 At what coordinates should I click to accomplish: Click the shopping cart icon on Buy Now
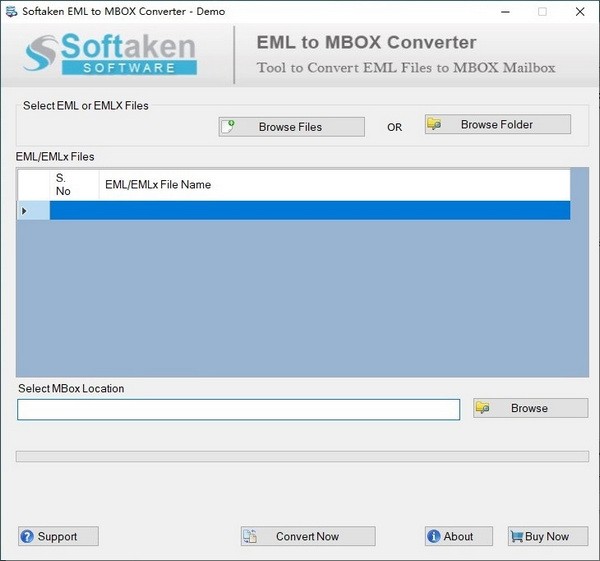517,537
